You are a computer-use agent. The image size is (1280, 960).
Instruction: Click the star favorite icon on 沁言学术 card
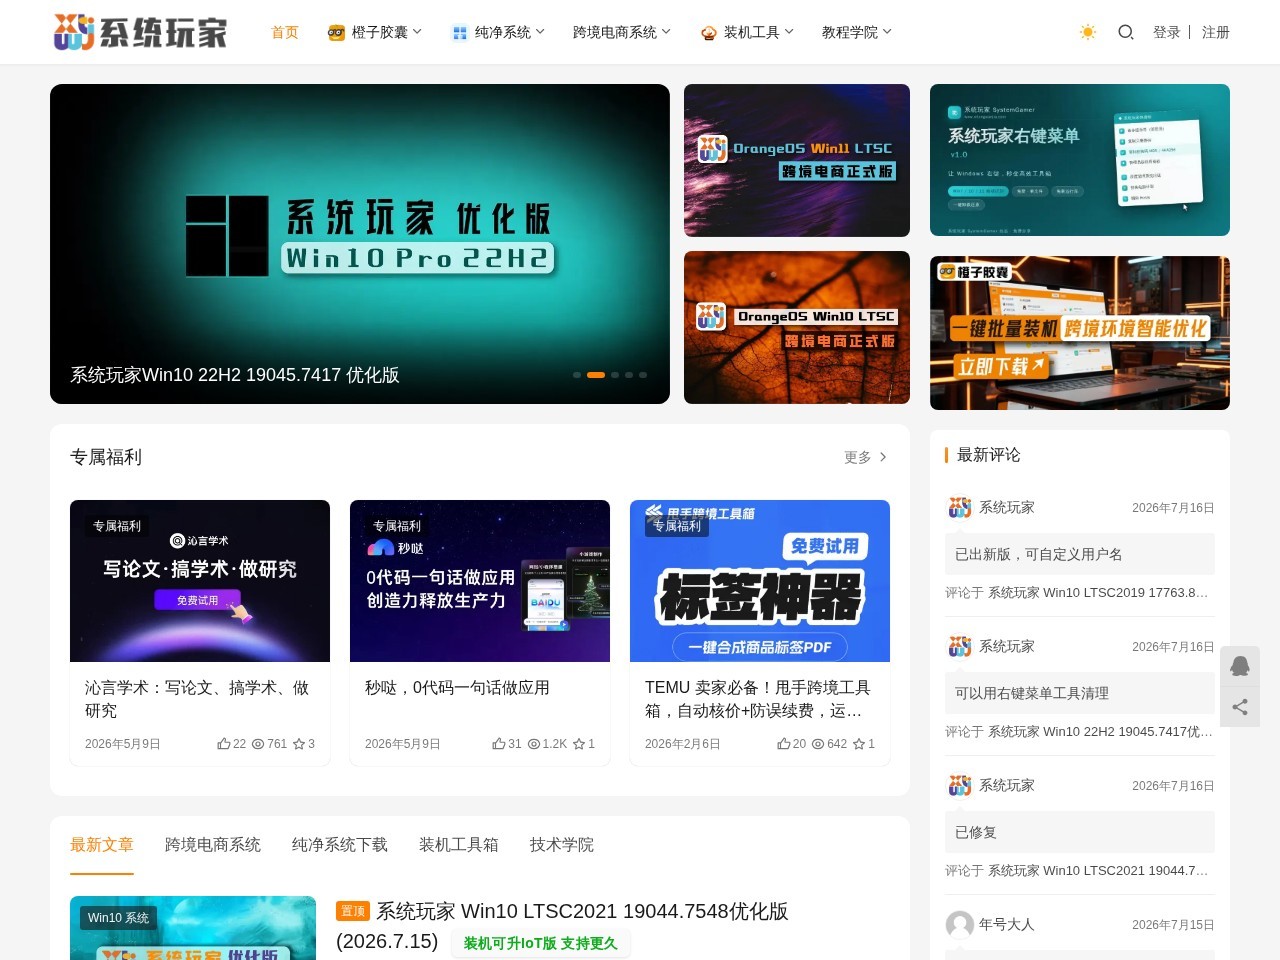point(298,743)
